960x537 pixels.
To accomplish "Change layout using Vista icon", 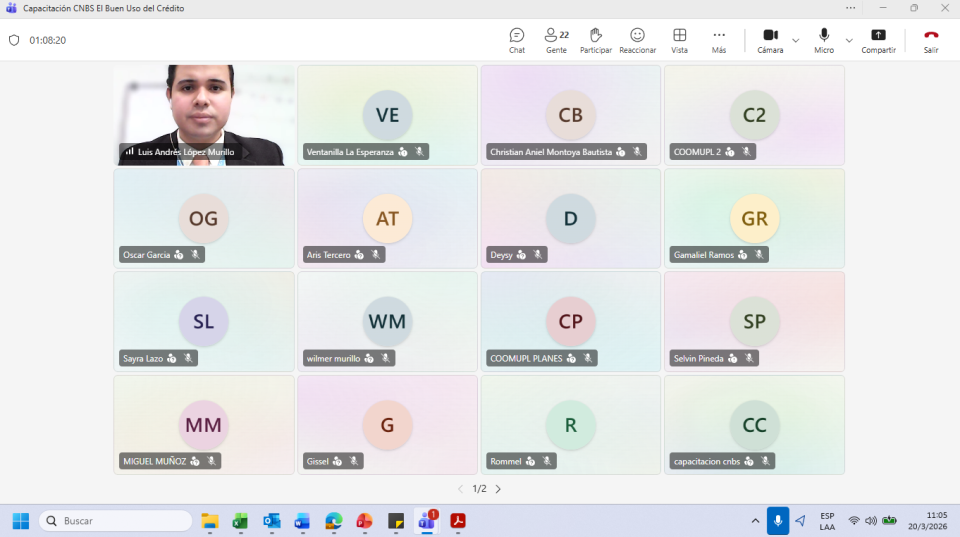I will [x=679, y=40].
